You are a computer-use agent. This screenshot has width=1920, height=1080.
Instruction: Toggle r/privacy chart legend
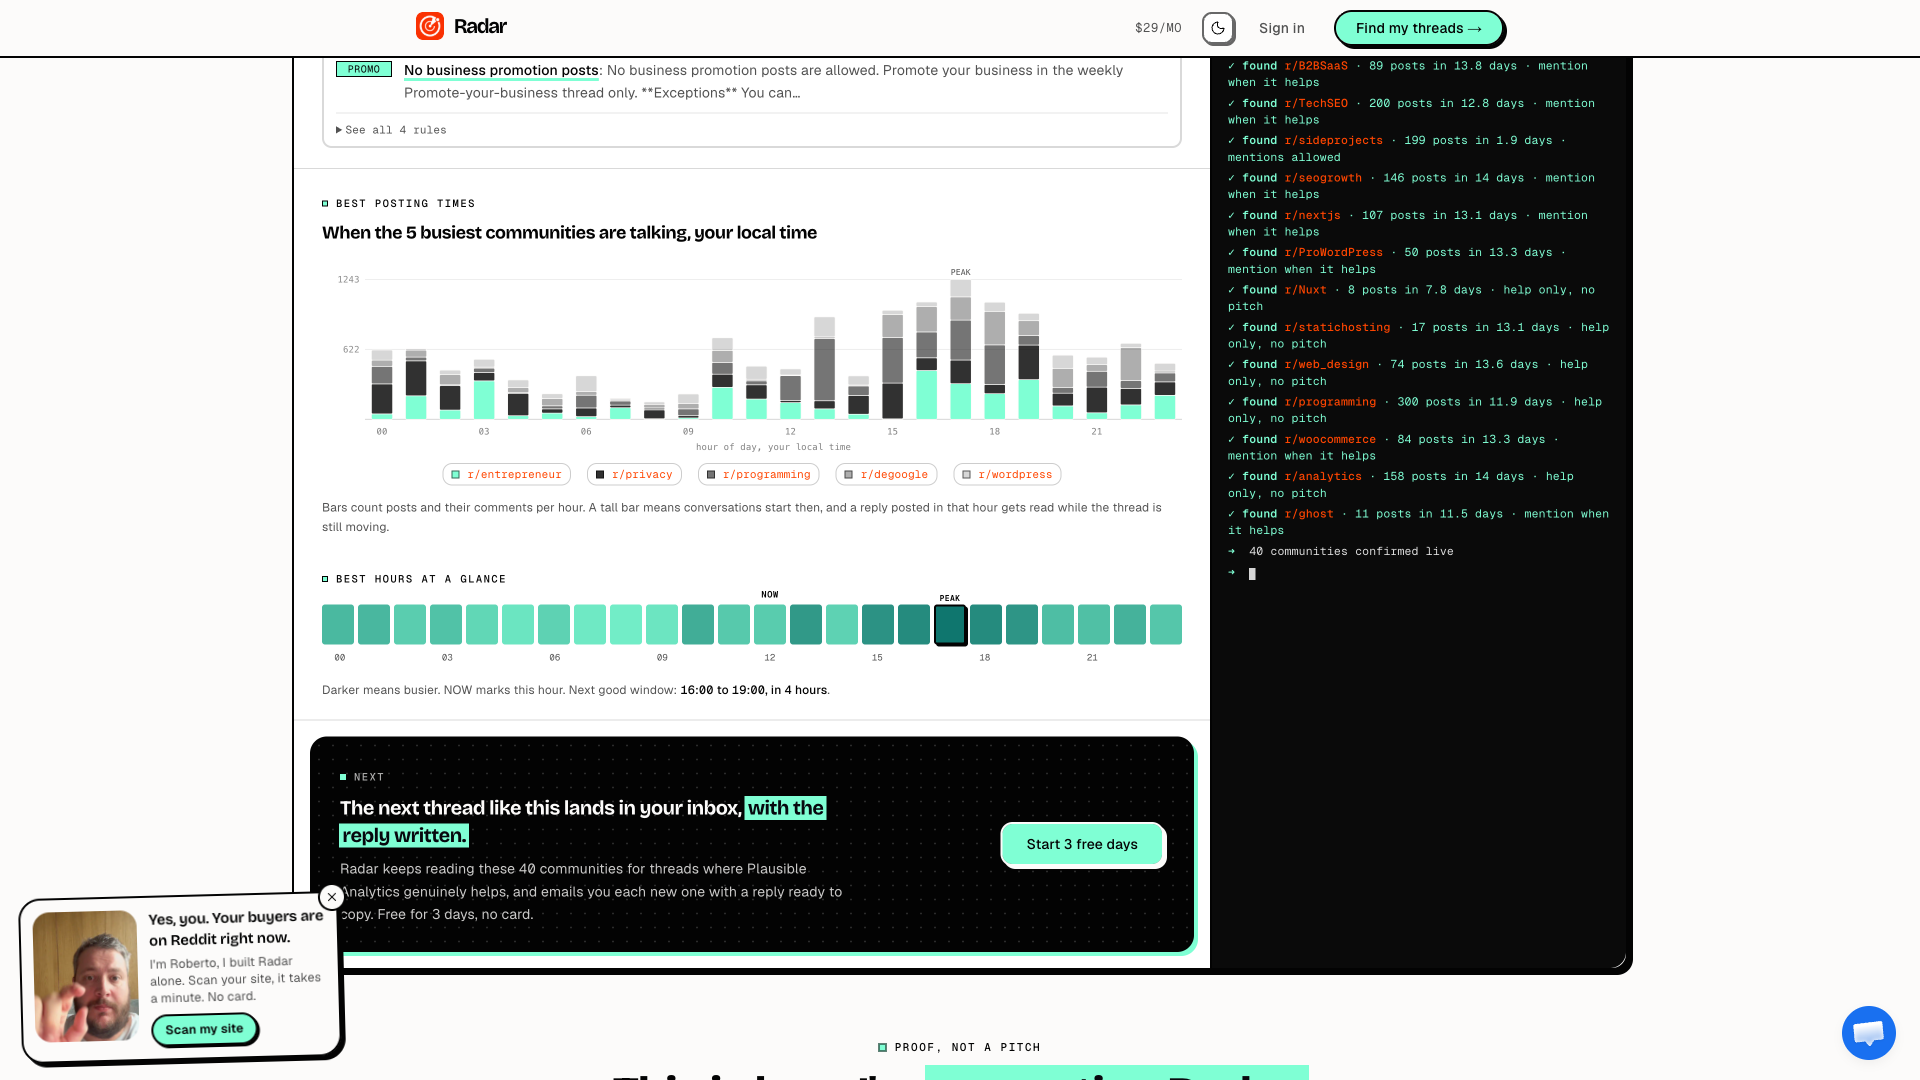click(x=634, y=474)
